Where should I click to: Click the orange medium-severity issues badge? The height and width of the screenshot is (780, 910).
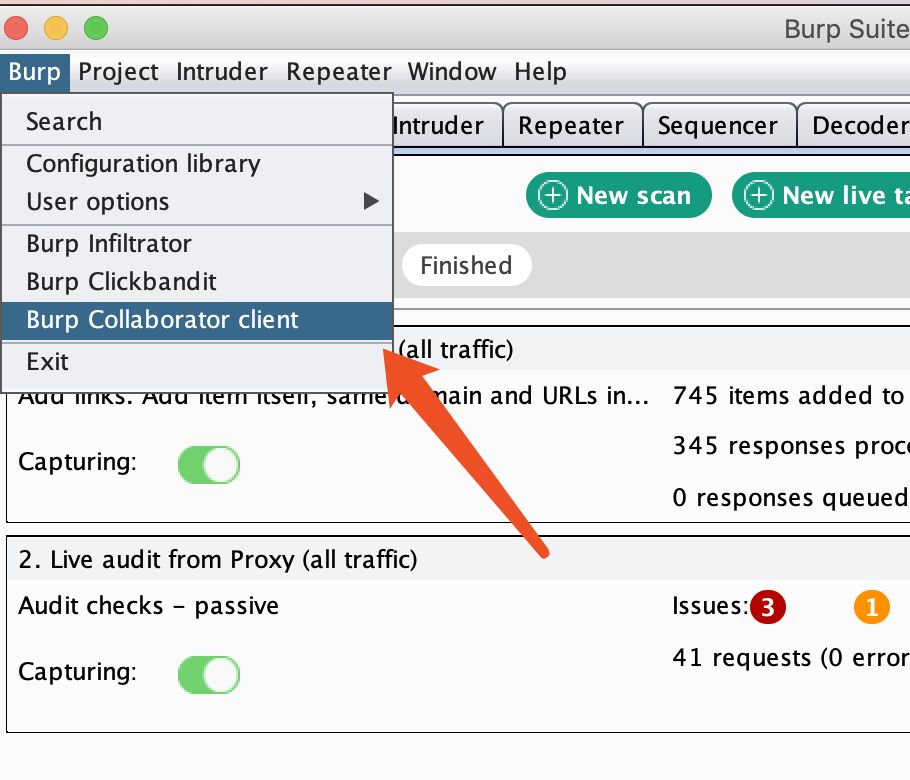[x=871, y=606]
